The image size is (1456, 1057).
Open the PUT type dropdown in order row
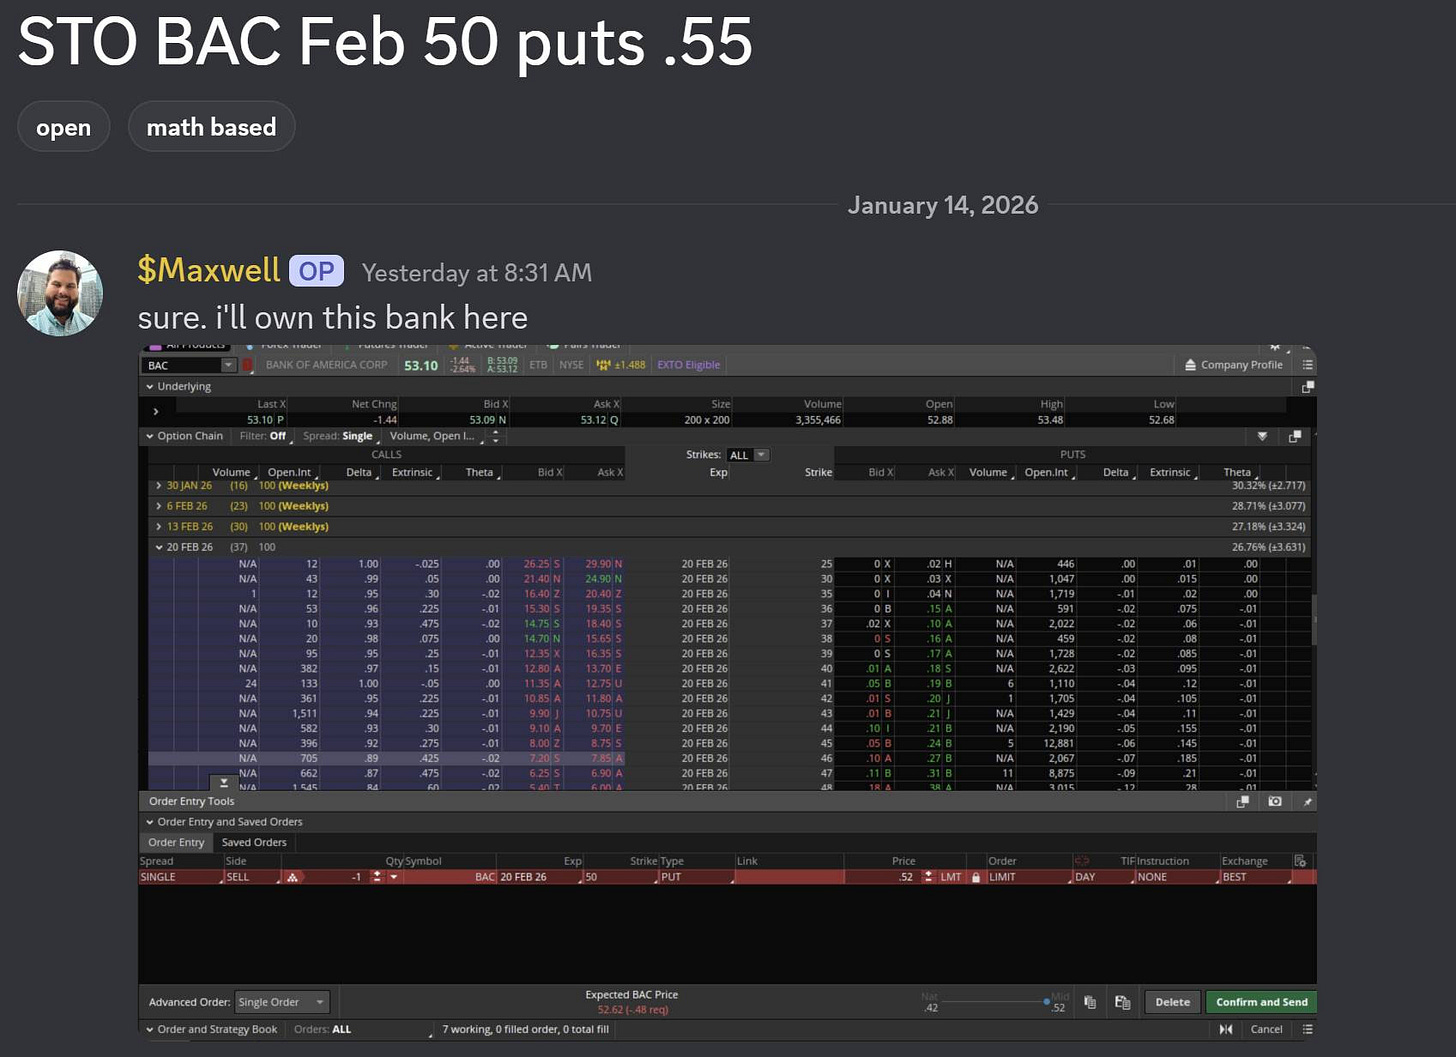pos(695,877)
